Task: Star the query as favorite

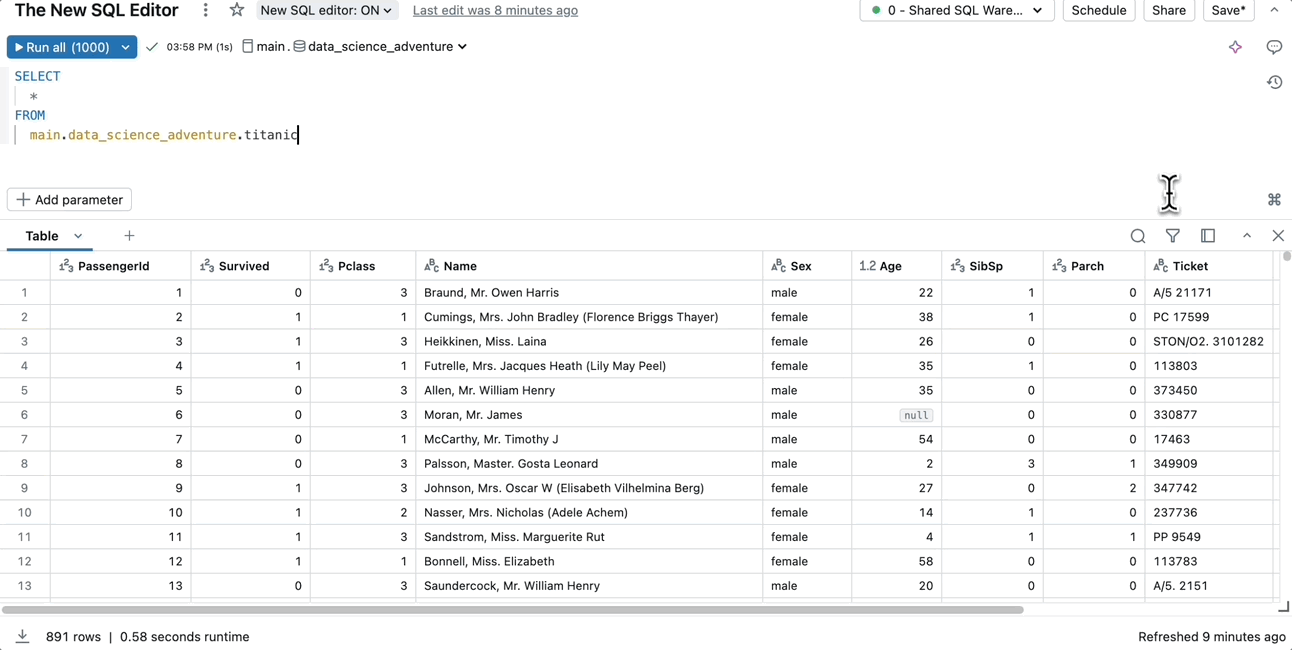Action: (237, 10)
